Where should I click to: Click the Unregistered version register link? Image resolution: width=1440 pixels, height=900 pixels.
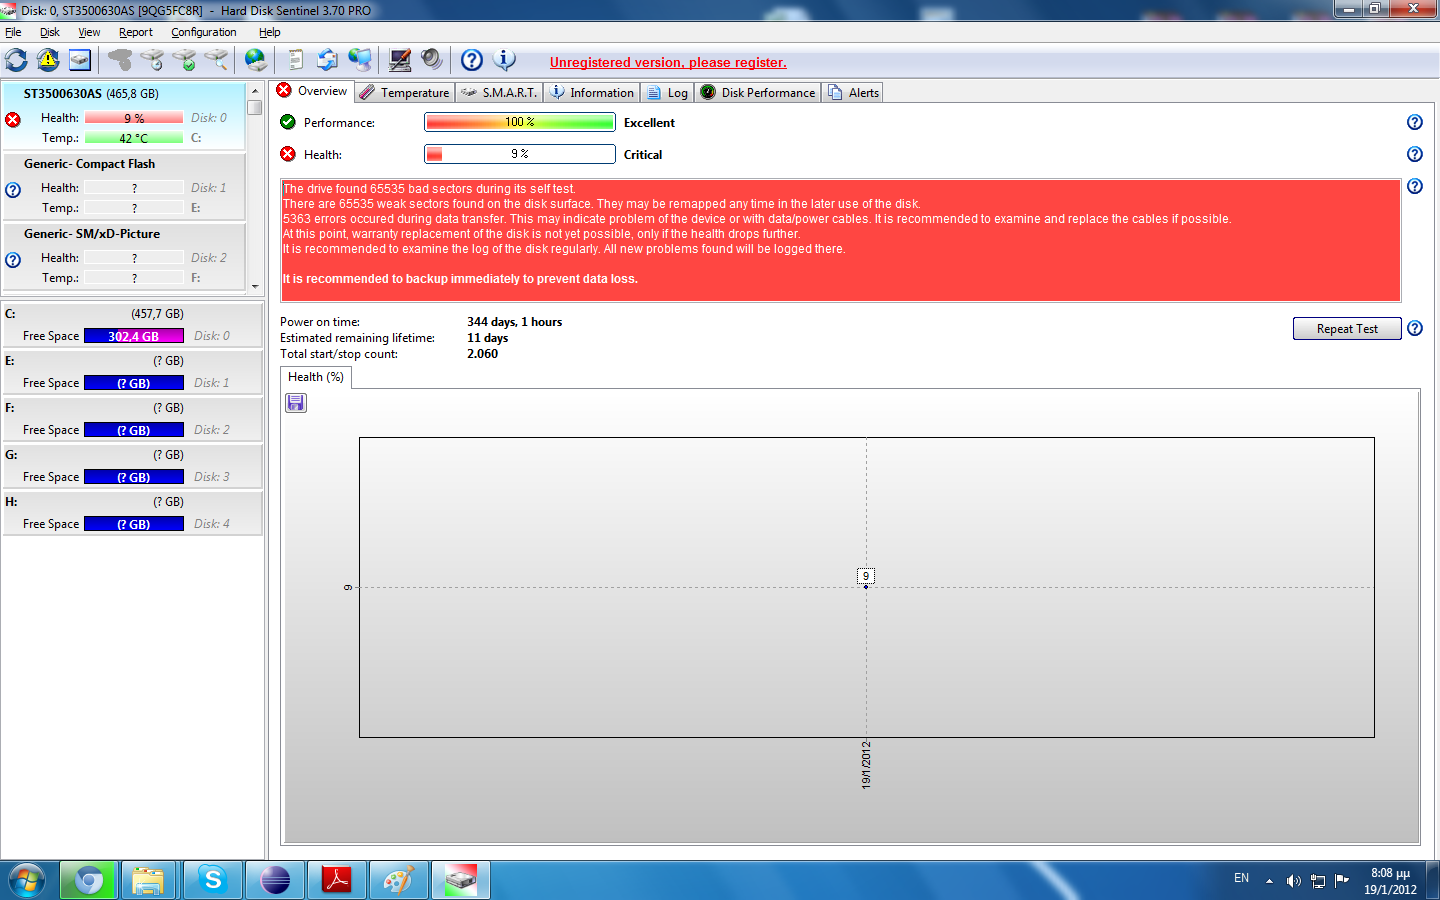(668, 62)
